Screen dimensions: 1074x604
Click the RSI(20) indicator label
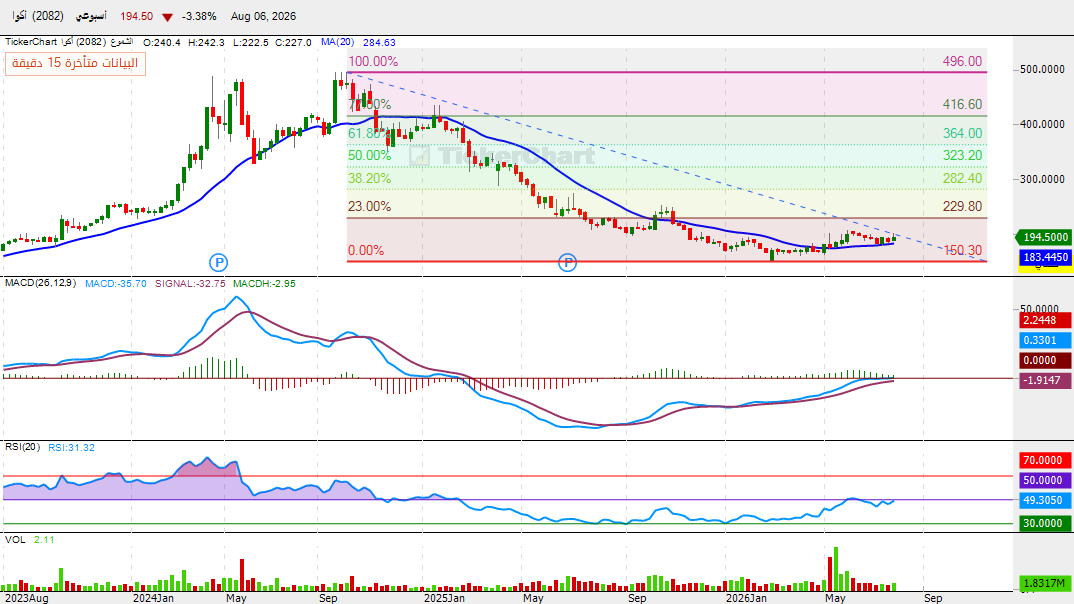tap(23, 447)
